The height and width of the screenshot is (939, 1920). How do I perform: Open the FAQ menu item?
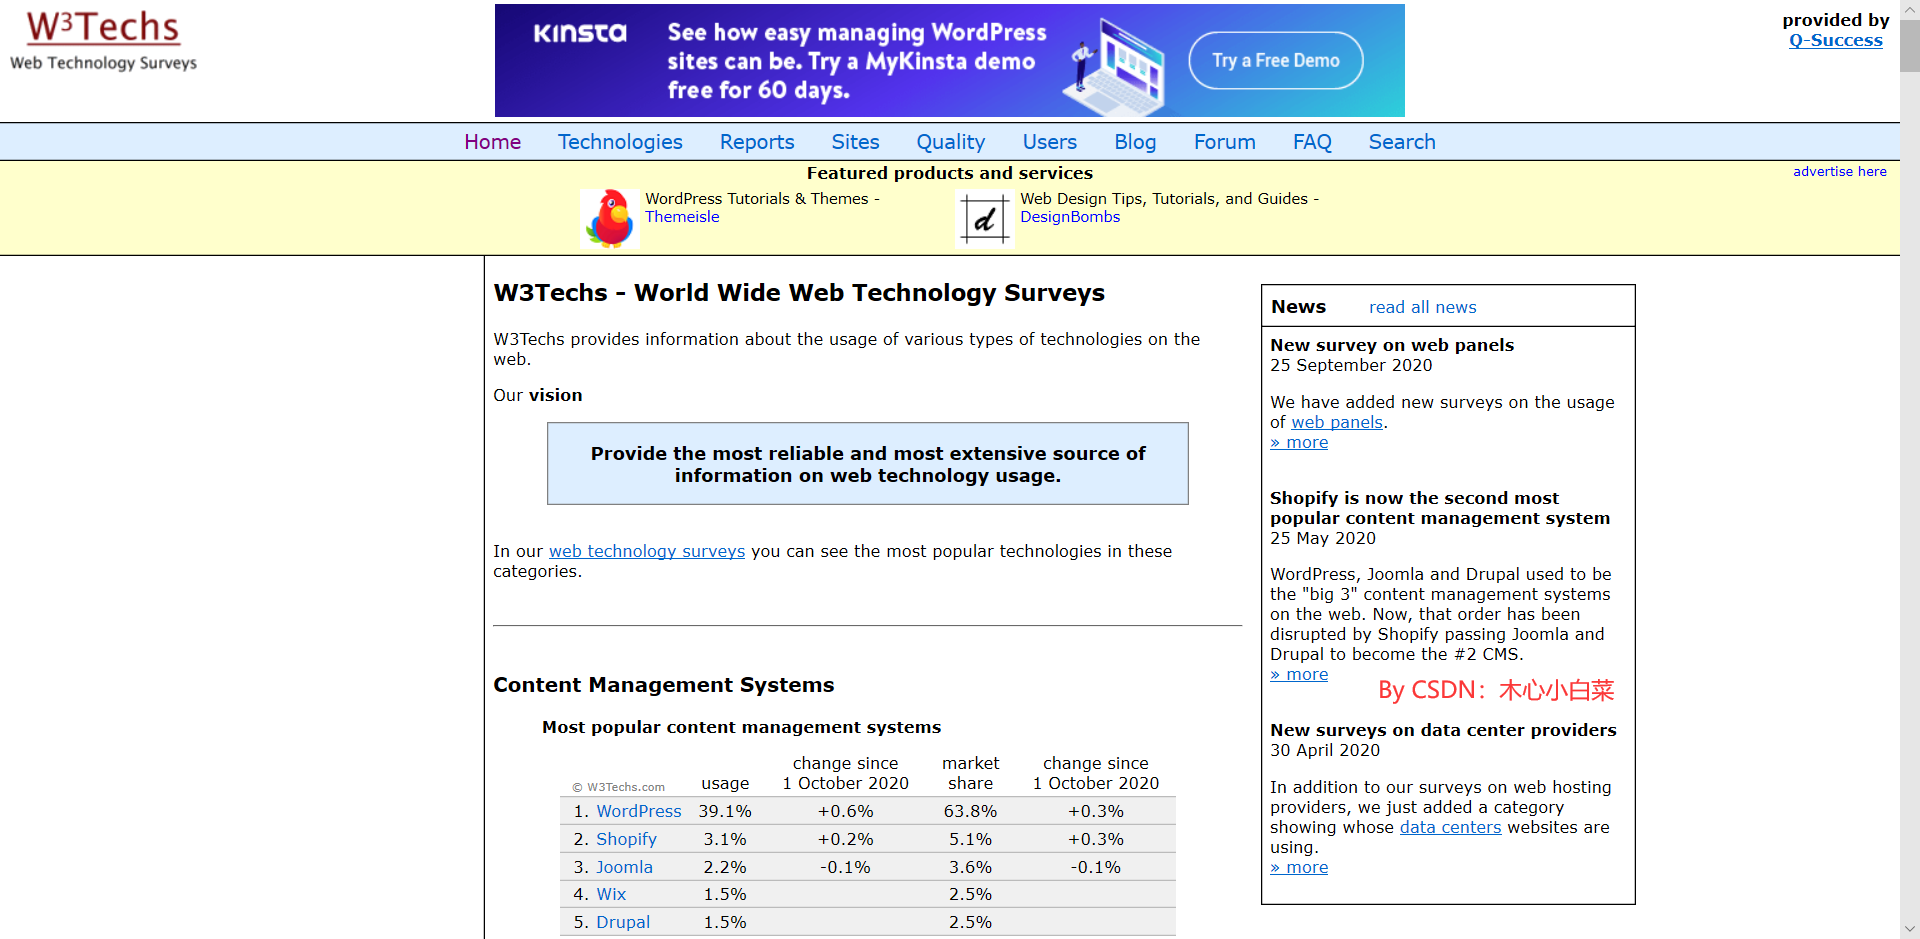click(1312, 142)
